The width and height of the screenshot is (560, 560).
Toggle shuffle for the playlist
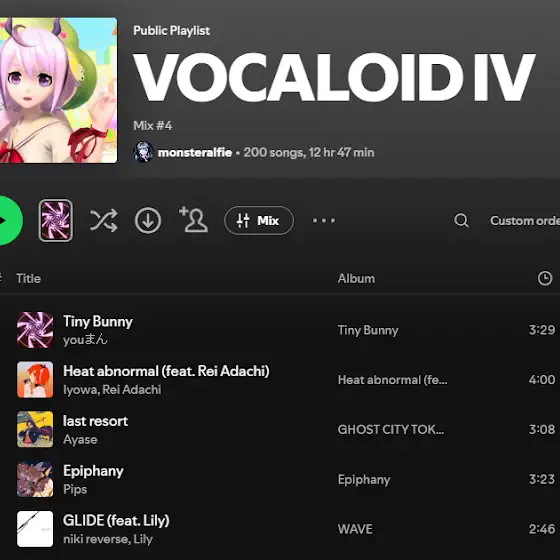click(104, 220)
